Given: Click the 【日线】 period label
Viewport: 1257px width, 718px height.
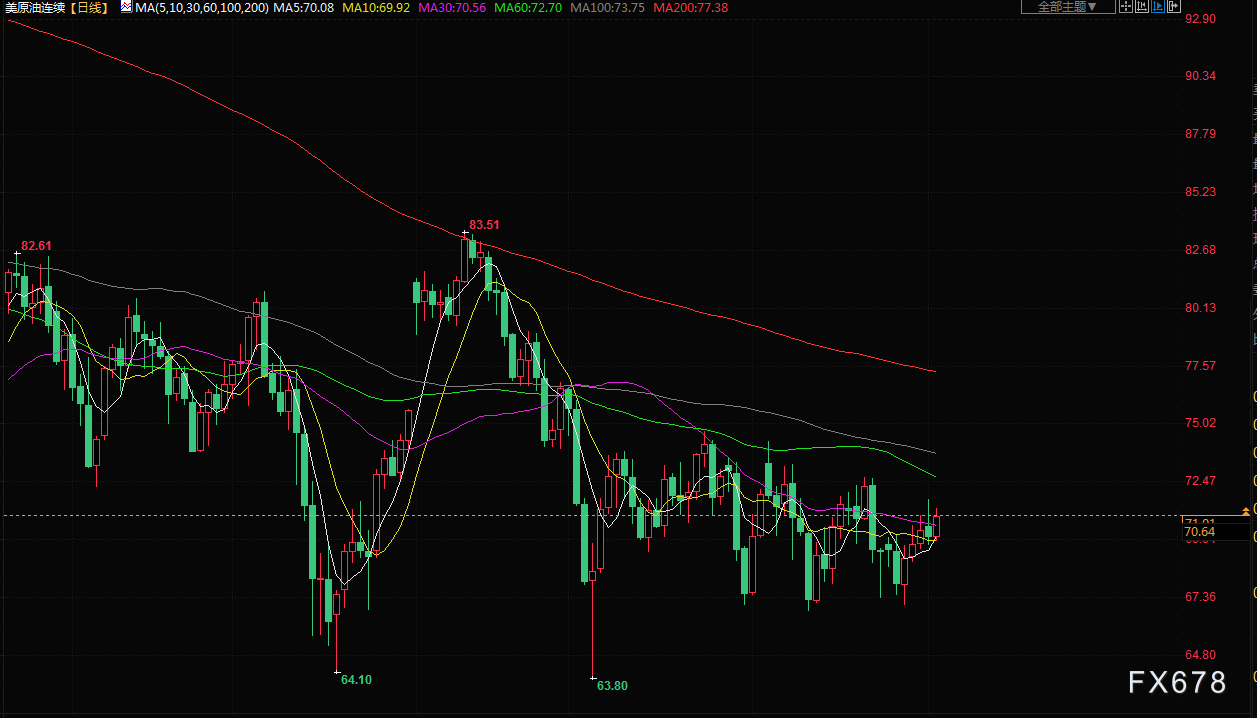Looking at the screenshot, I should 89,8.
